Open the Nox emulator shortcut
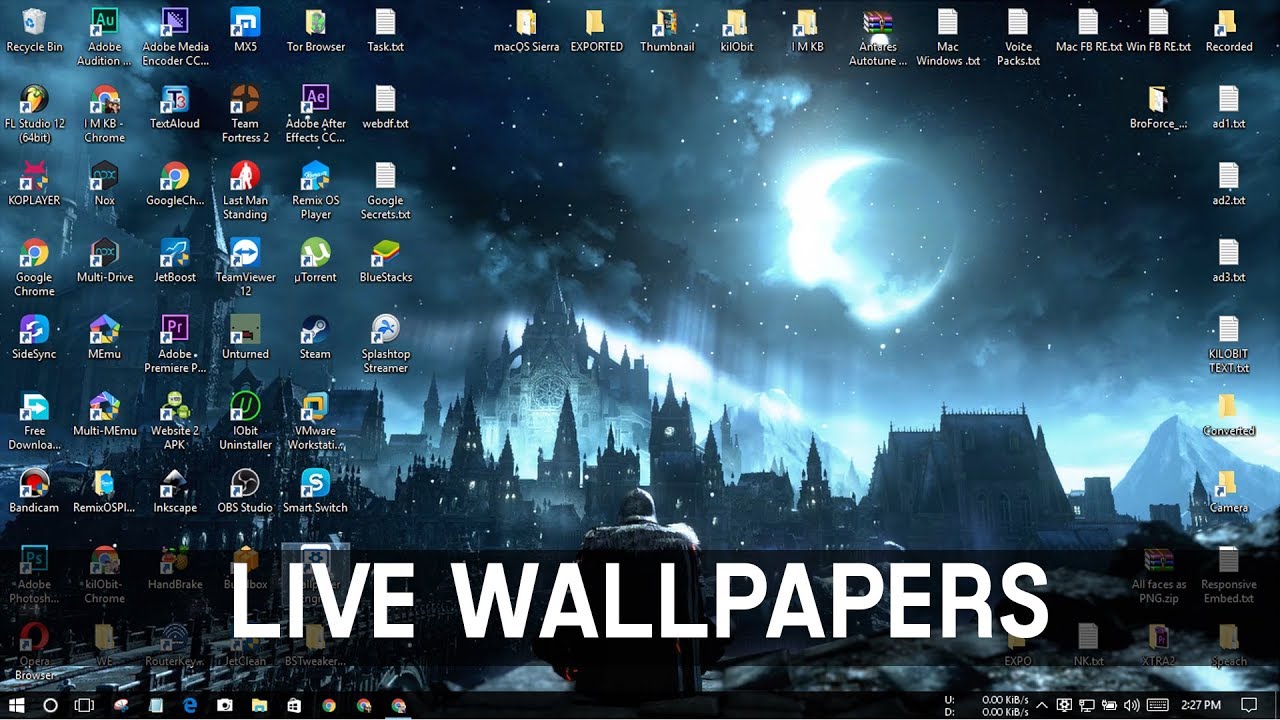1280x720 pixels. 104,184
